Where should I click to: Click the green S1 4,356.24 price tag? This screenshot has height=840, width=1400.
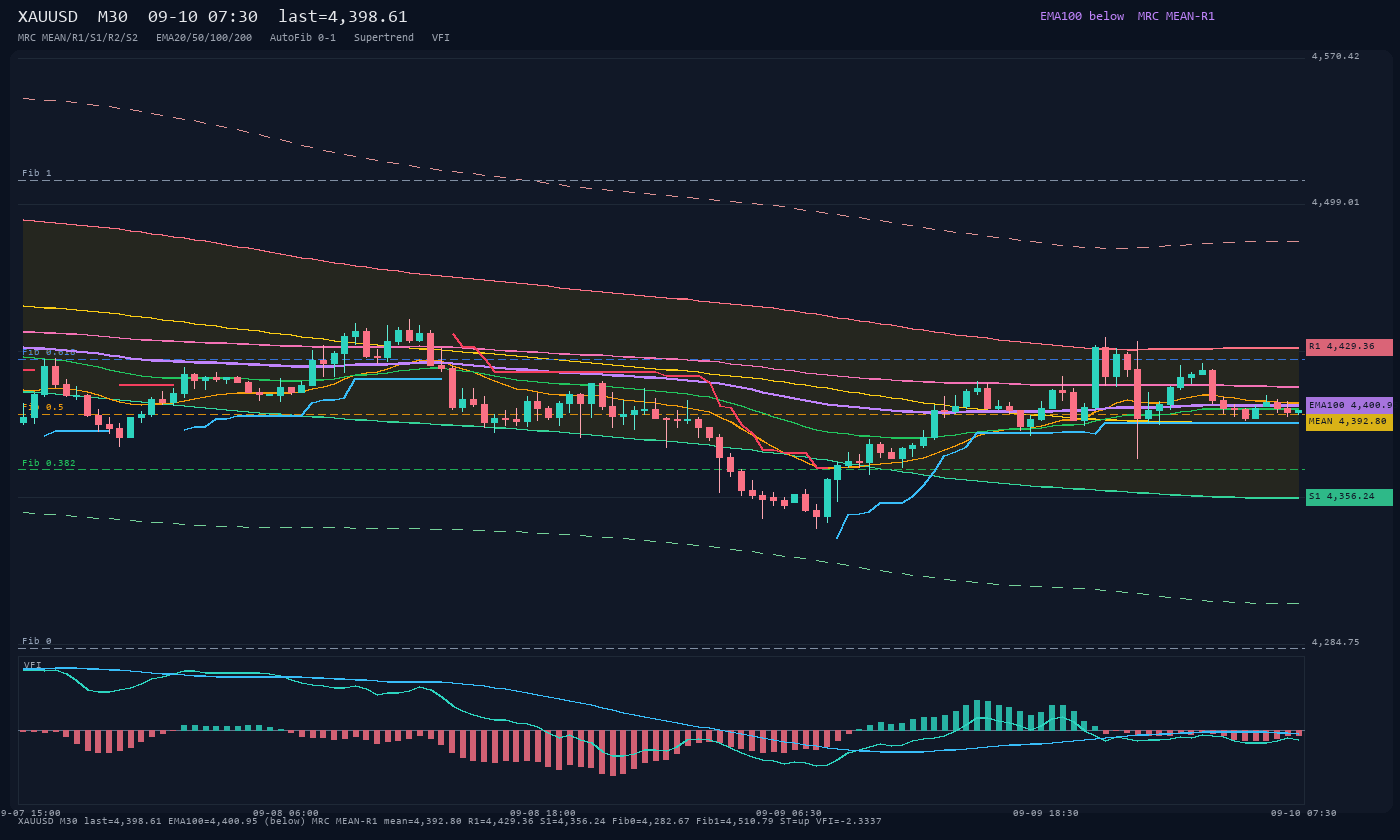click(1349, 497)
